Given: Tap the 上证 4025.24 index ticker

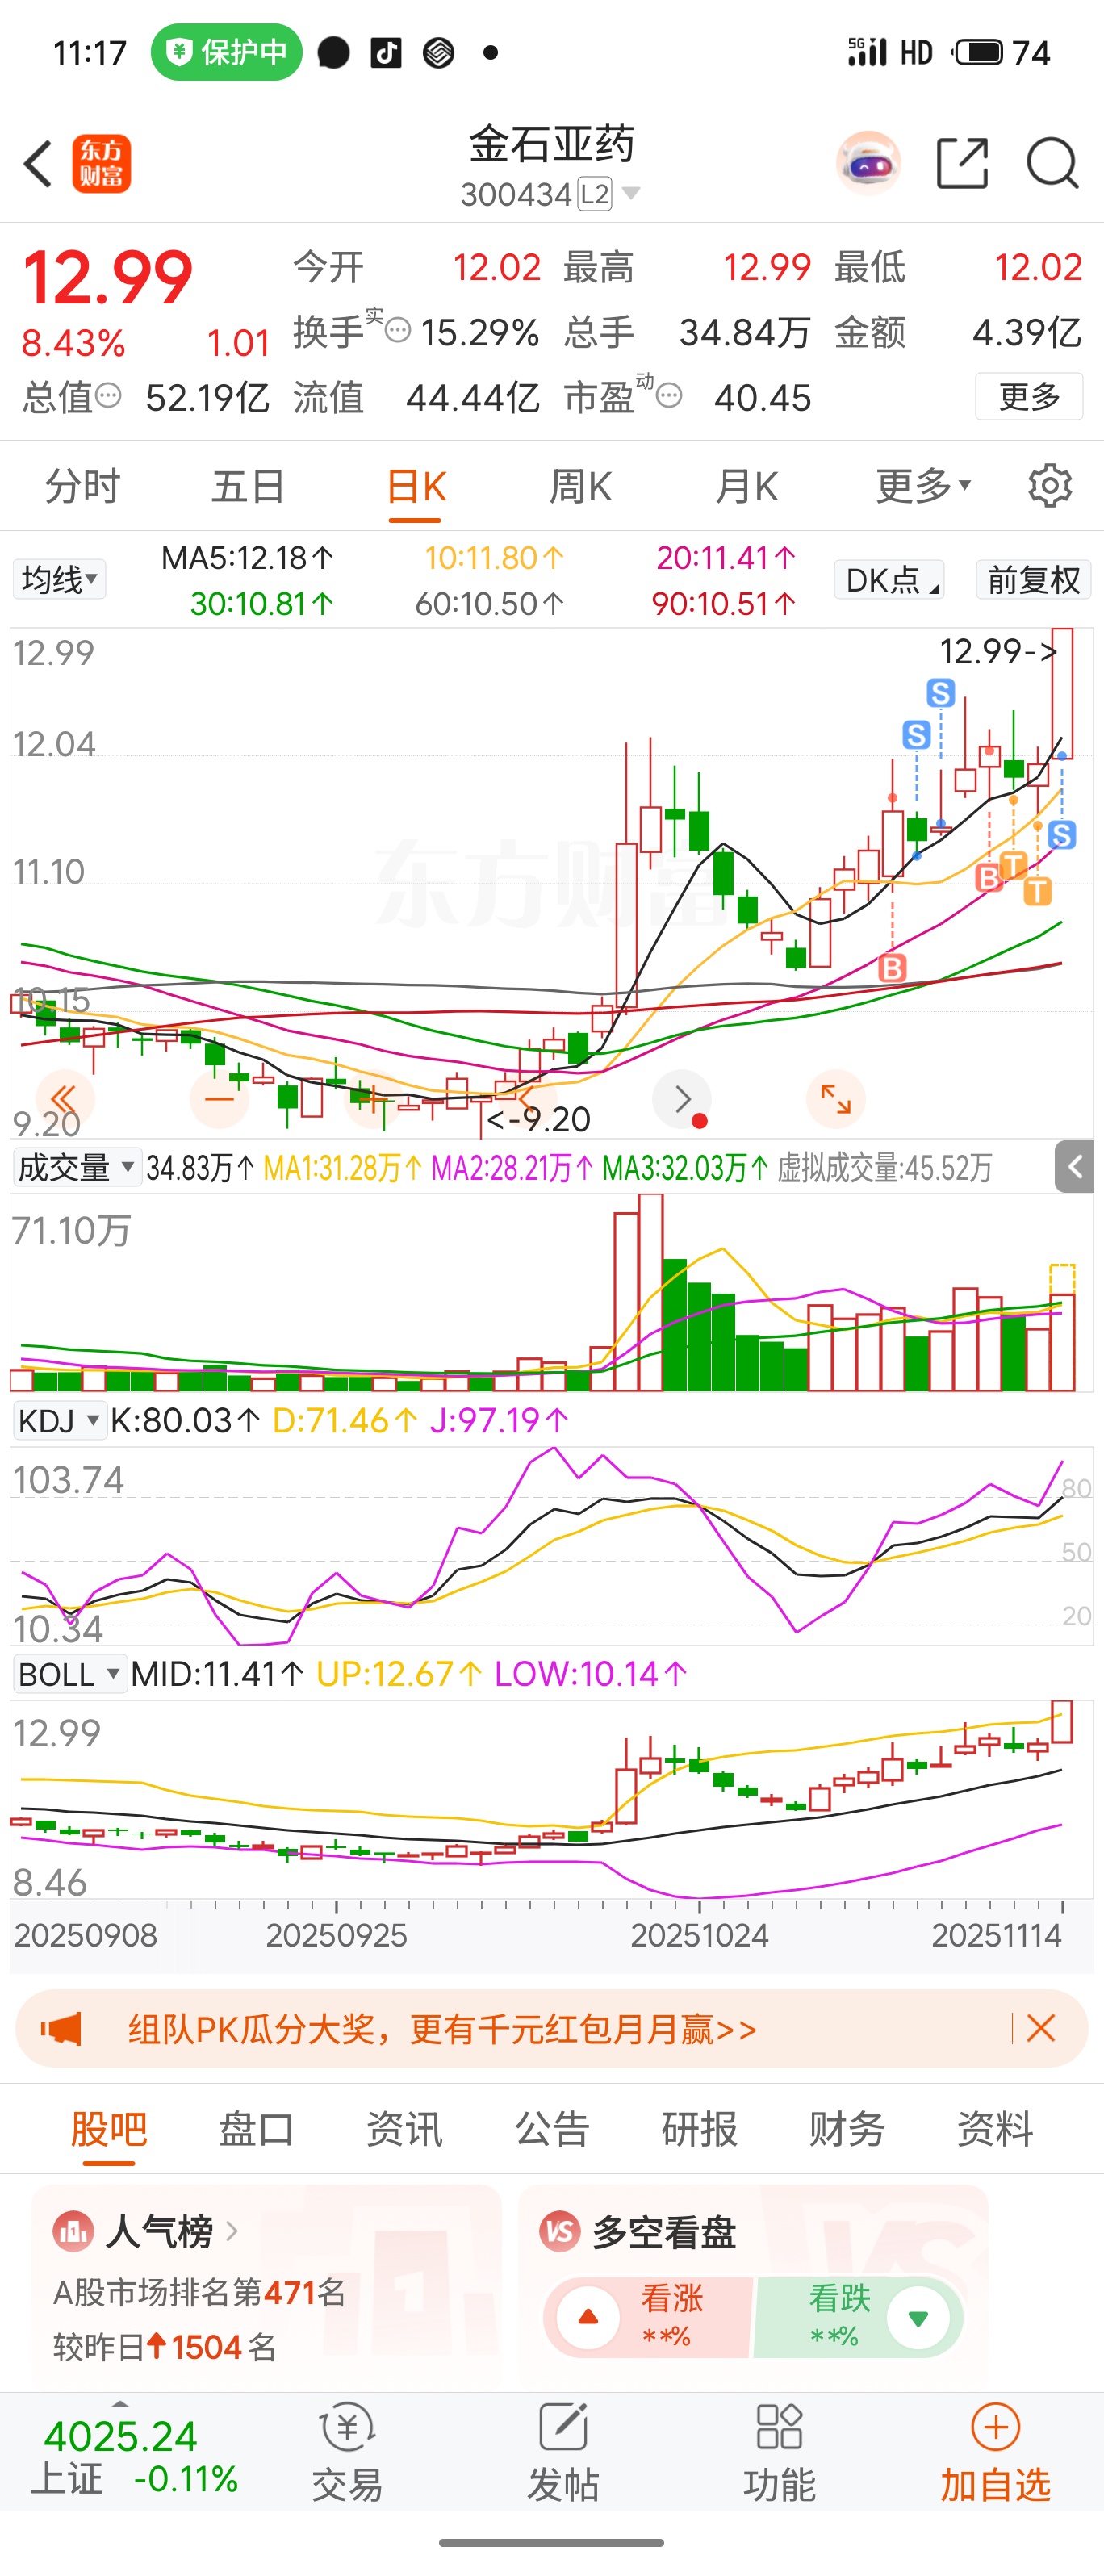Looking at the screenshot, I should 135,2457.
